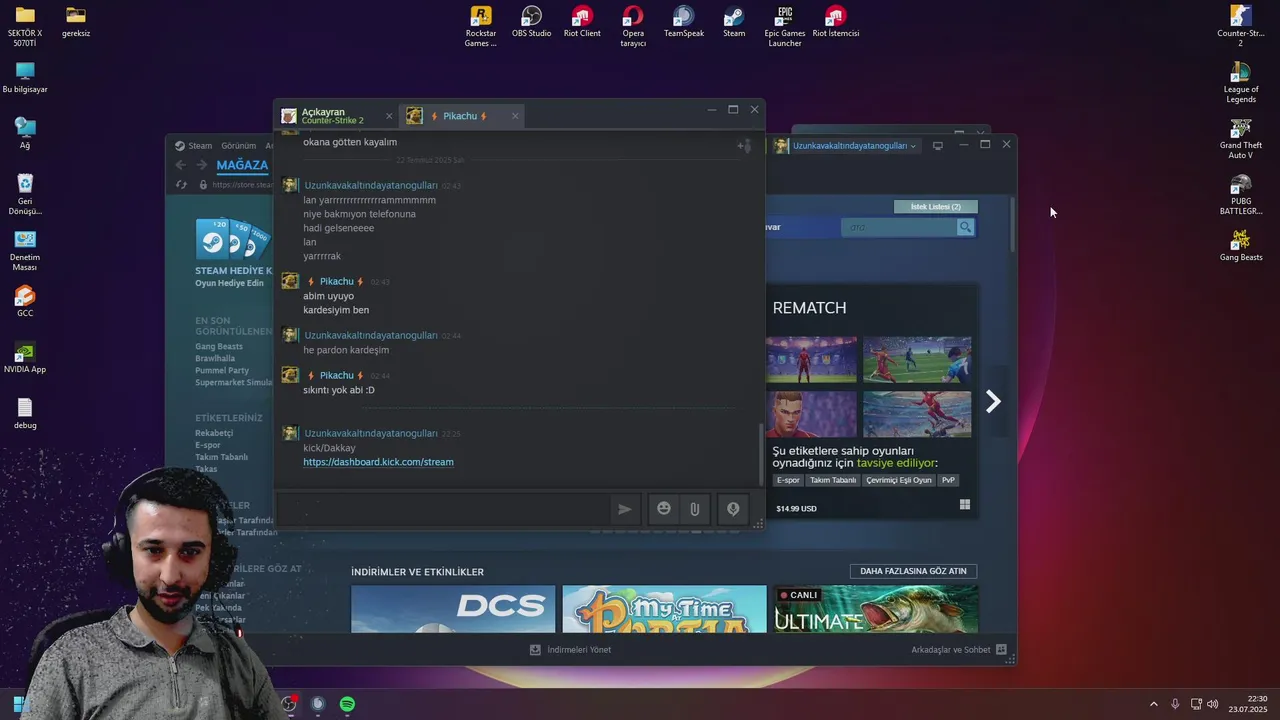Viewport: 1280px width, 720px height.
Task: Open the Opera tarayıcı desktop icon
Action: tap(633, 27)
